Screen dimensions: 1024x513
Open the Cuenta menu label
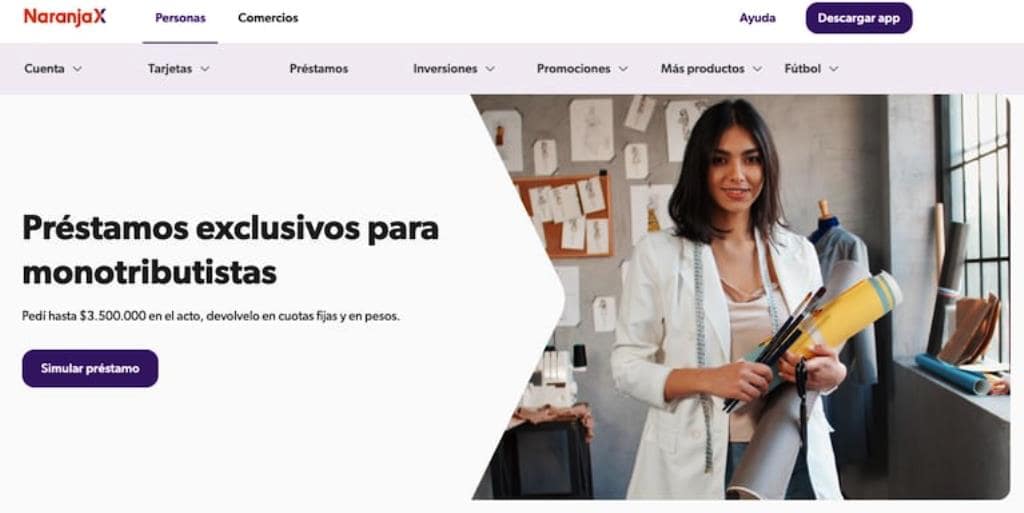point(44,69)
